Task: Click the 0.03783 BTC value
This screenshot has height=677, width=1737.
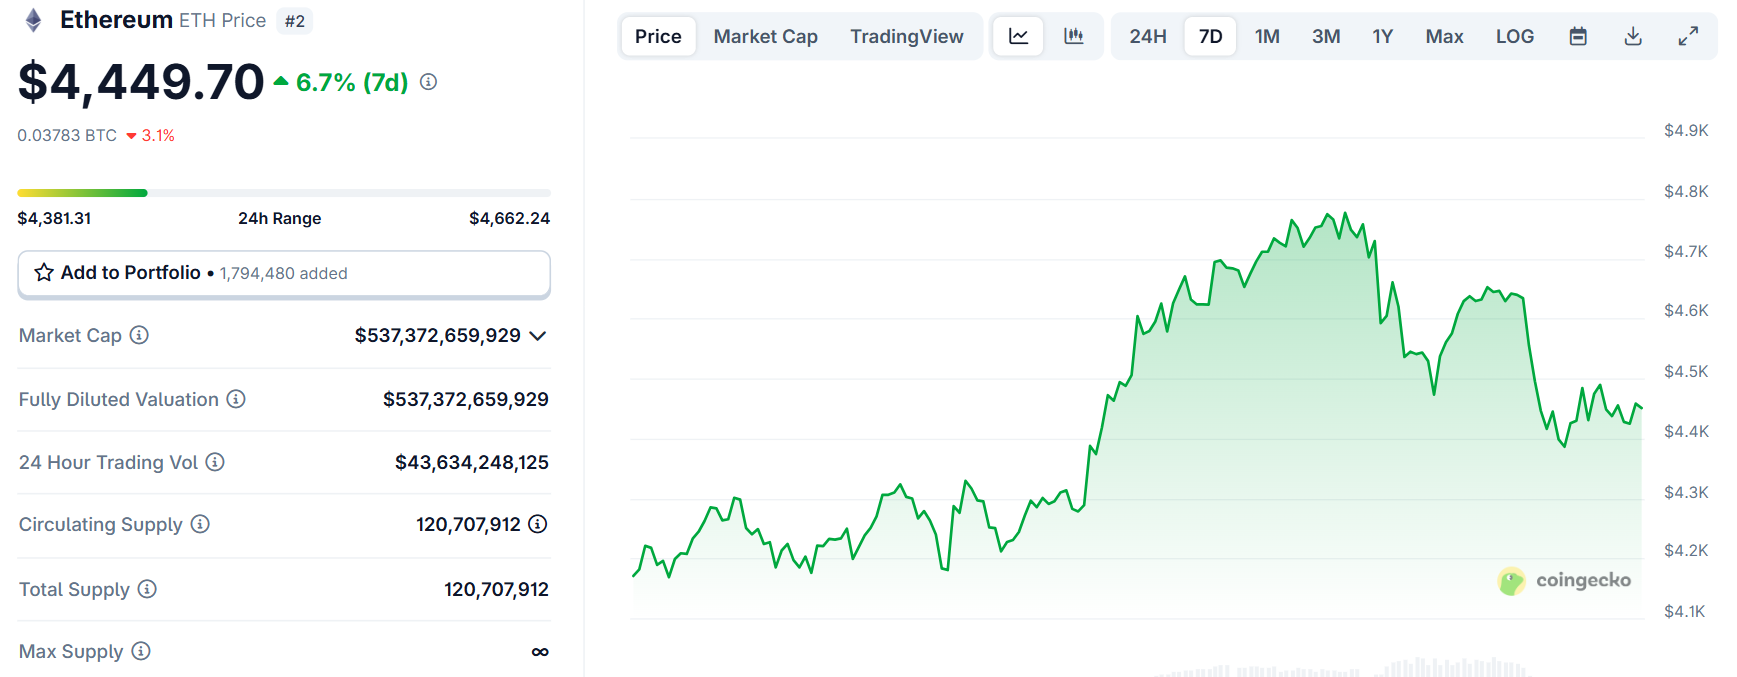Action: (x=67, y=135)
